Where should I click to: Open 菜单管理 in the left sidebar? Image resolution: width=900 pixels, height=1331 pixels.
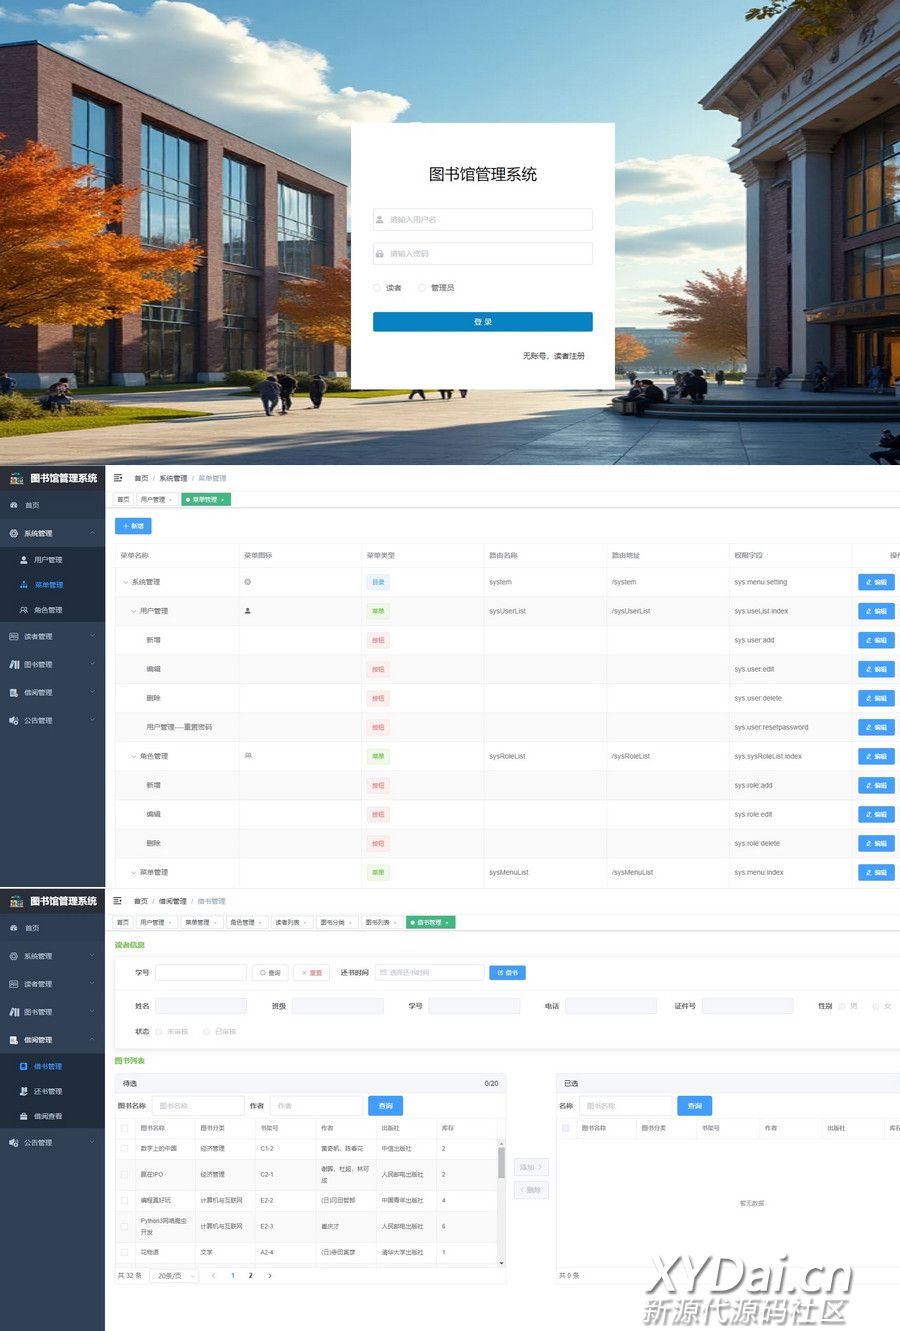point(48,585)
